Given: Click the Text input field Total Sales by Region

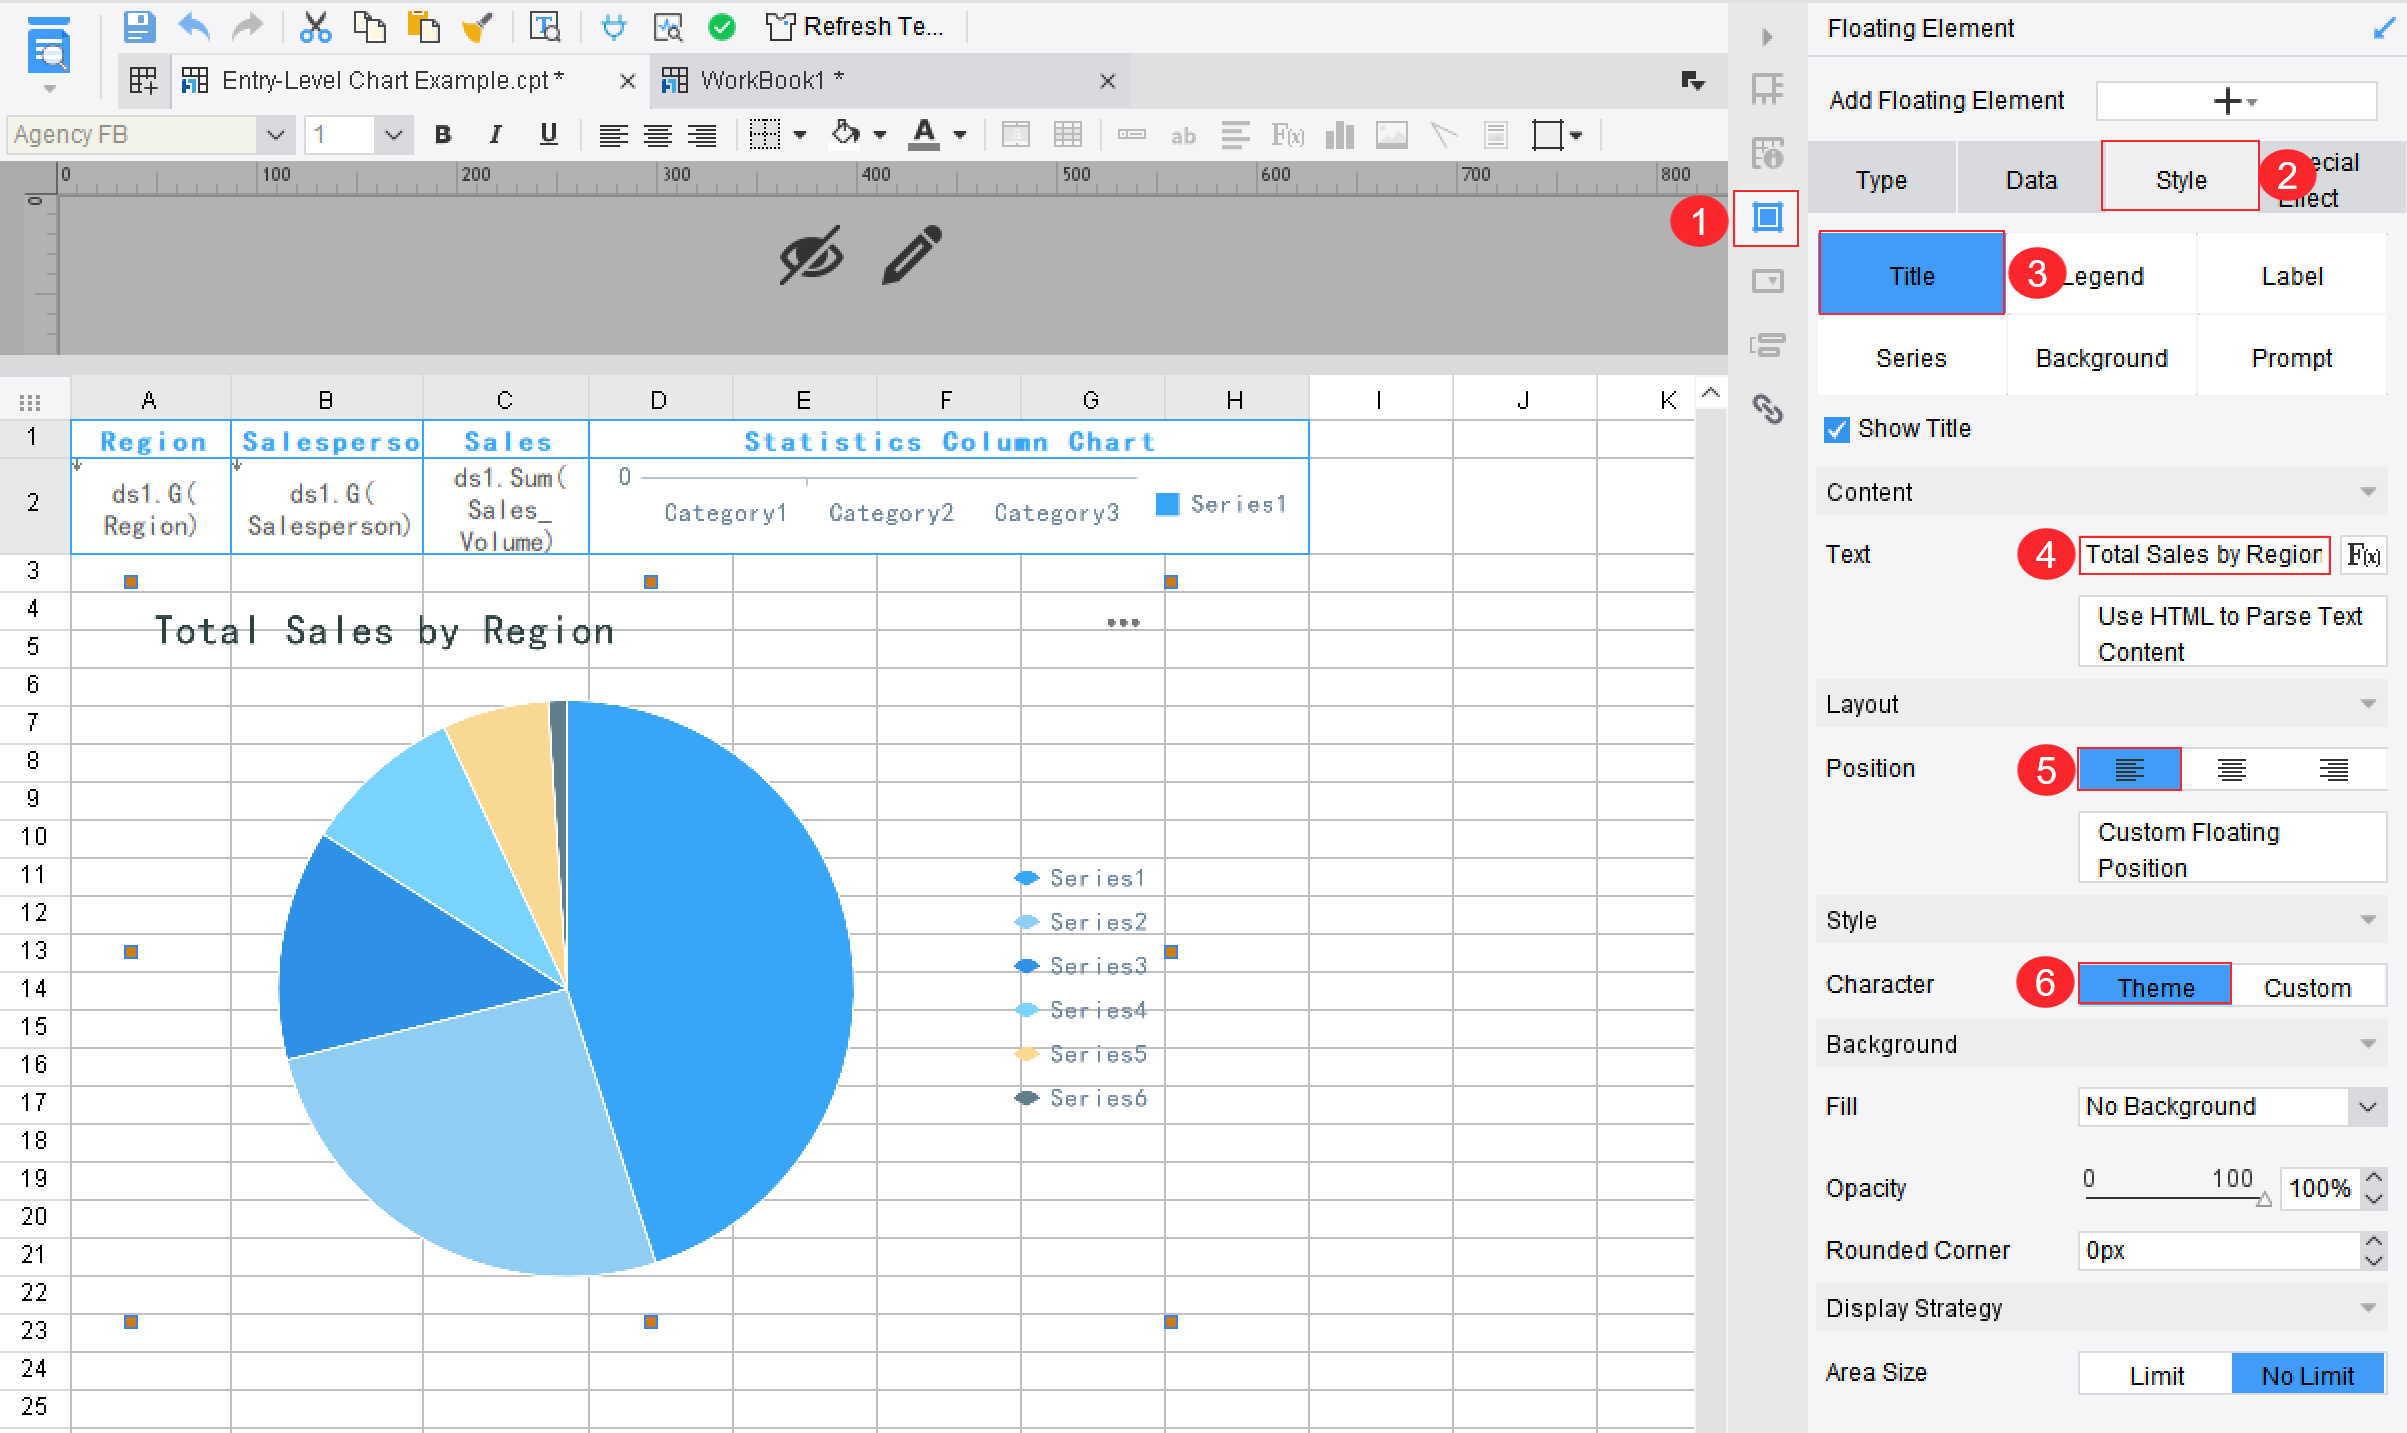Looking at the screenshot, I should click(2204, 555).
